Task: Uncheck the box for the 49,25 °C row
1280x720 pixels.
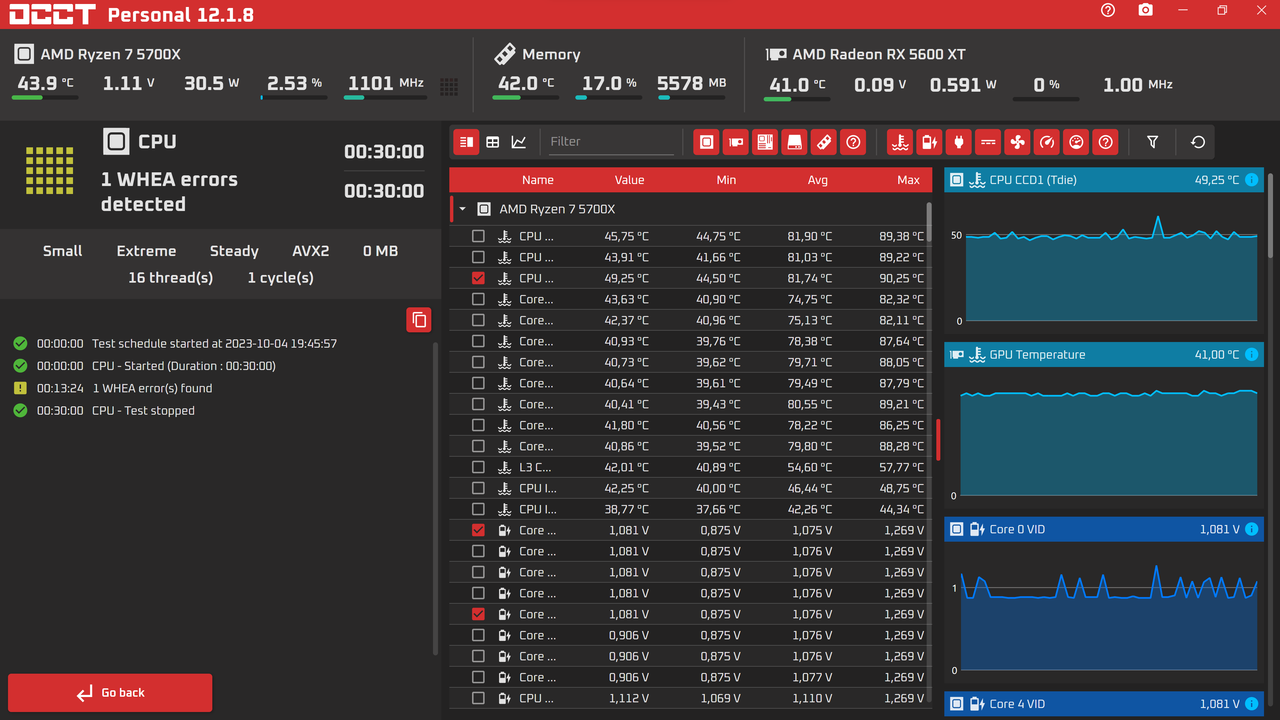Action: click(478, 278)
